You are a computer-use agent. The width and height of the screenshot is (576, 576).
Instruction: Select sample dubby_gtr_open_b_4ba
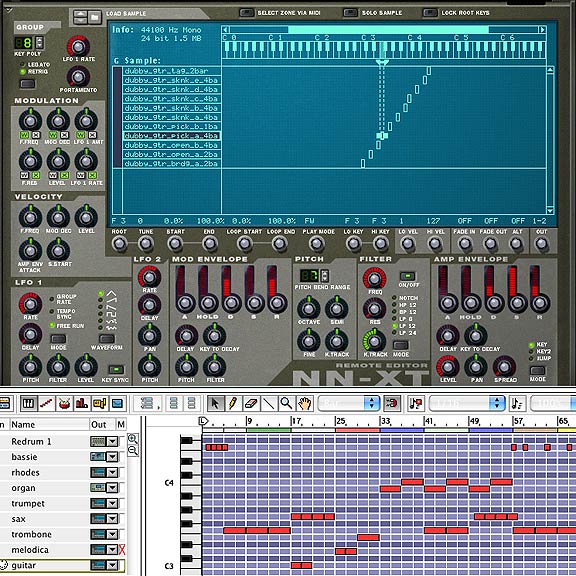(172, 145)
